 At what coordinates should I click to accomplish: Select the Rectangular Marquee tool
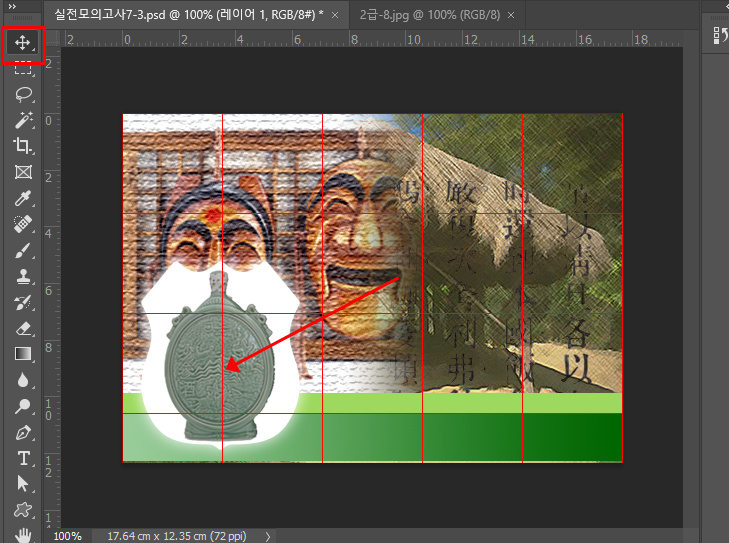click(22, 70)
